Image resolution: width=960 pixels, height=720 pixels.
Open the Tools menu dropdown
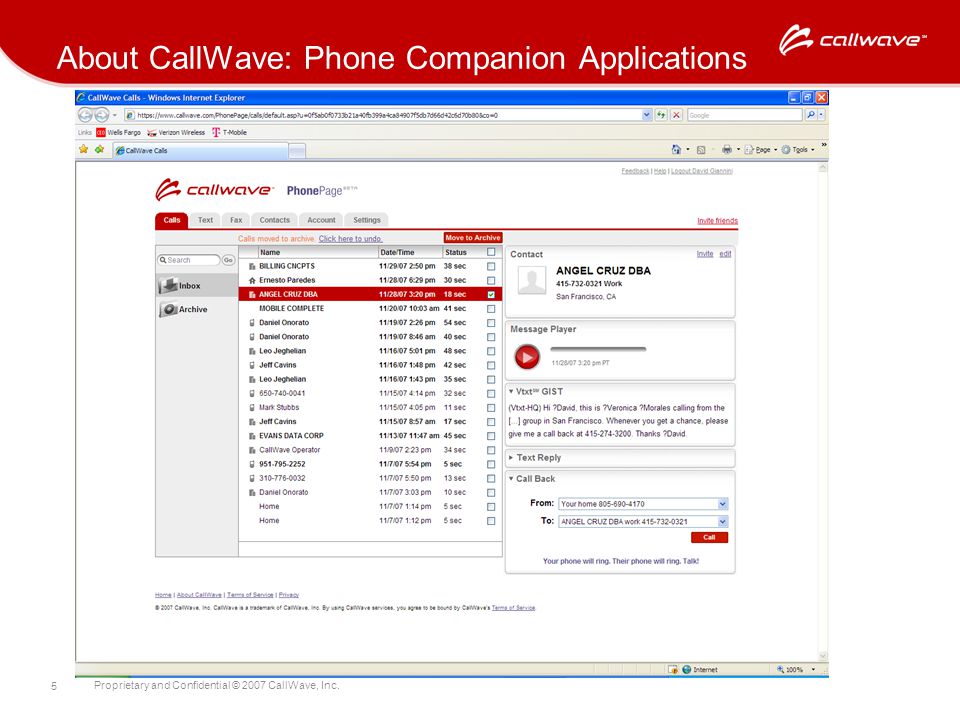[798, 149]
